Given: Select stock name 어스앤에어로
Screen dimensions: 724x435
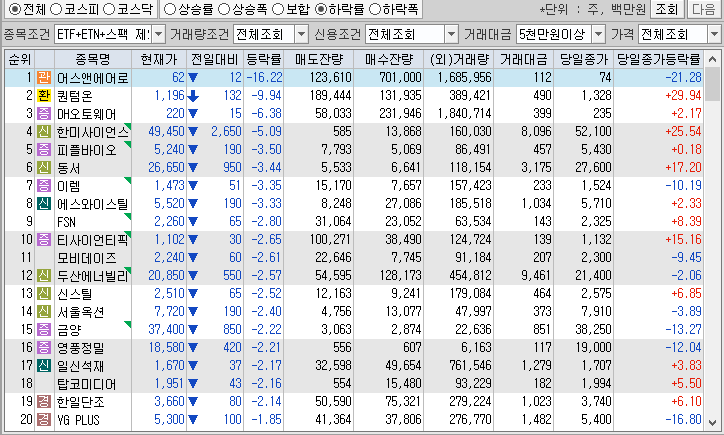Looking at the screenshot, I should pyautogui.click(x=93, y=78).
